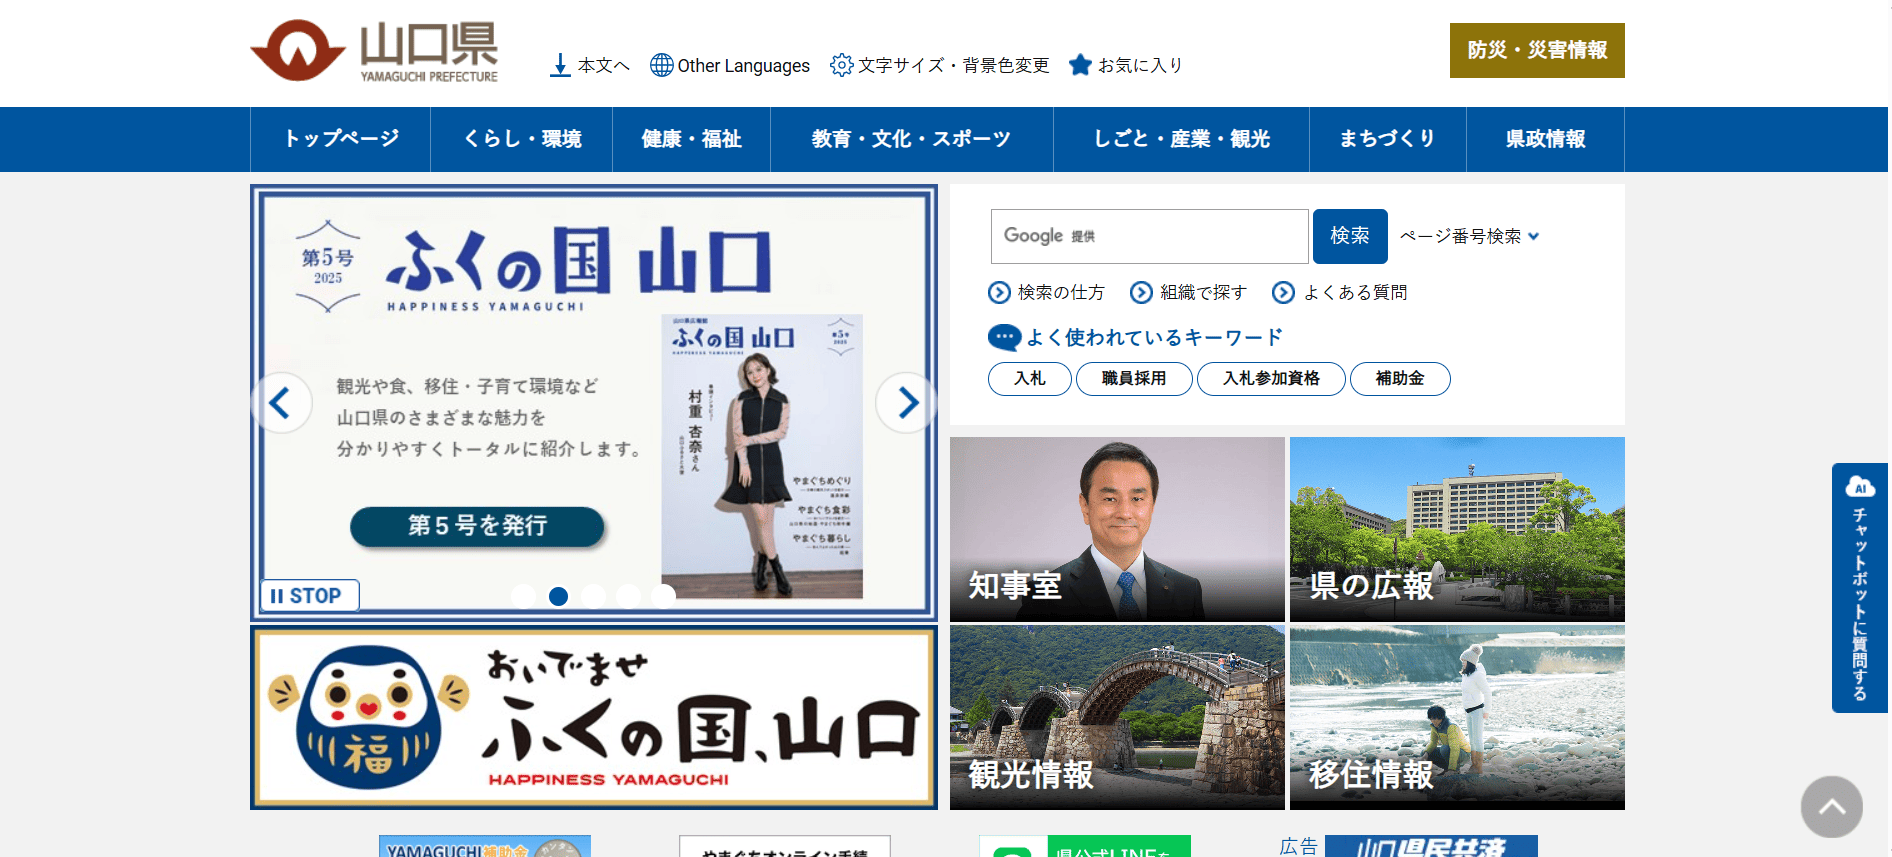
Task: Open 組織で探す link
Action: pos(1189,292)
